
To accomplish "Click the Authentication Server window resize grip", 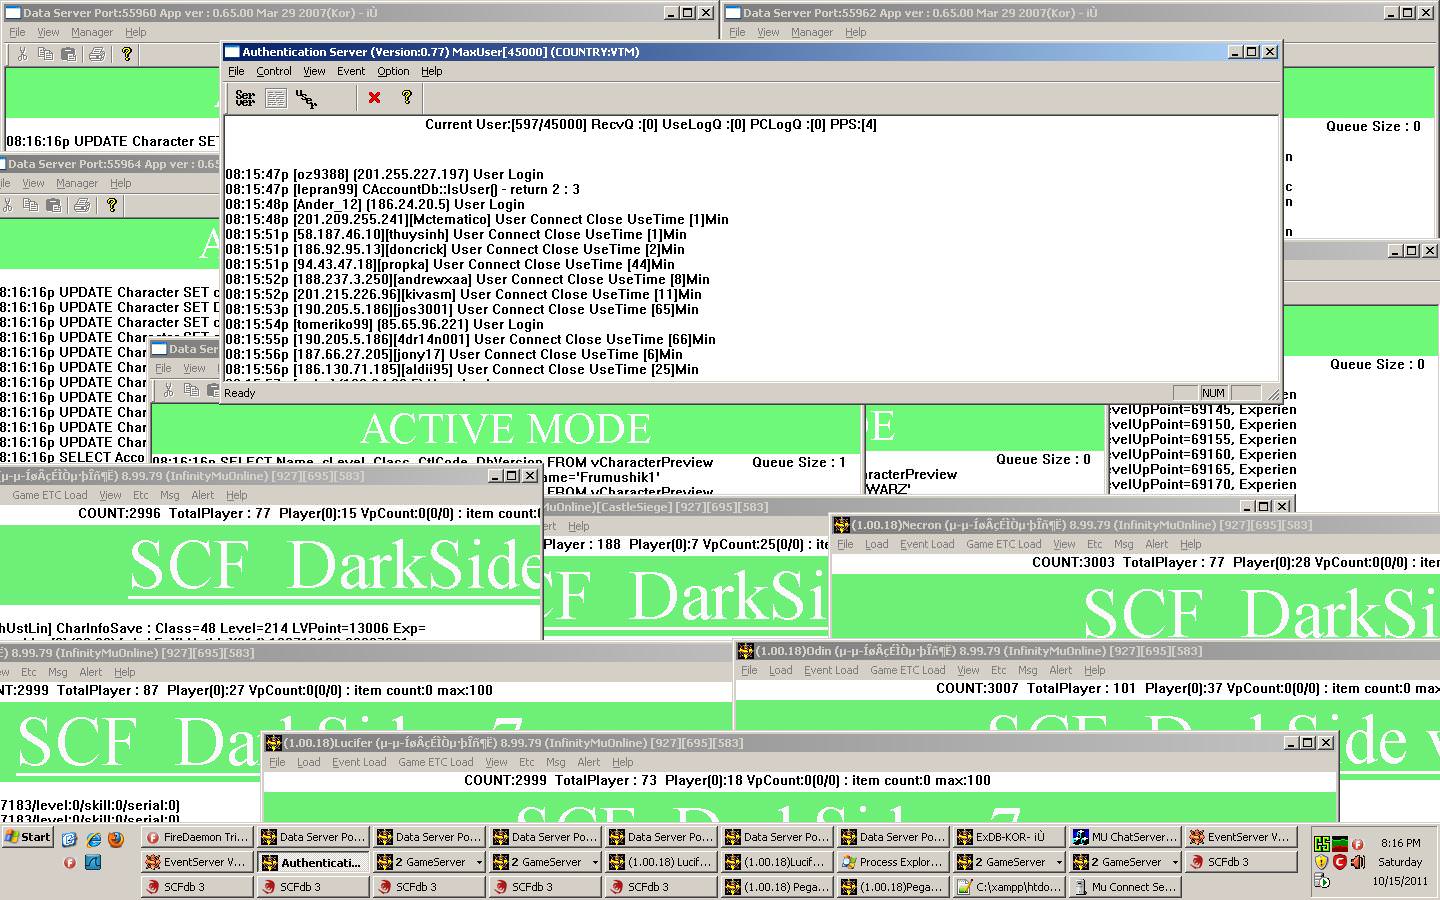I will click(1272, 395).
